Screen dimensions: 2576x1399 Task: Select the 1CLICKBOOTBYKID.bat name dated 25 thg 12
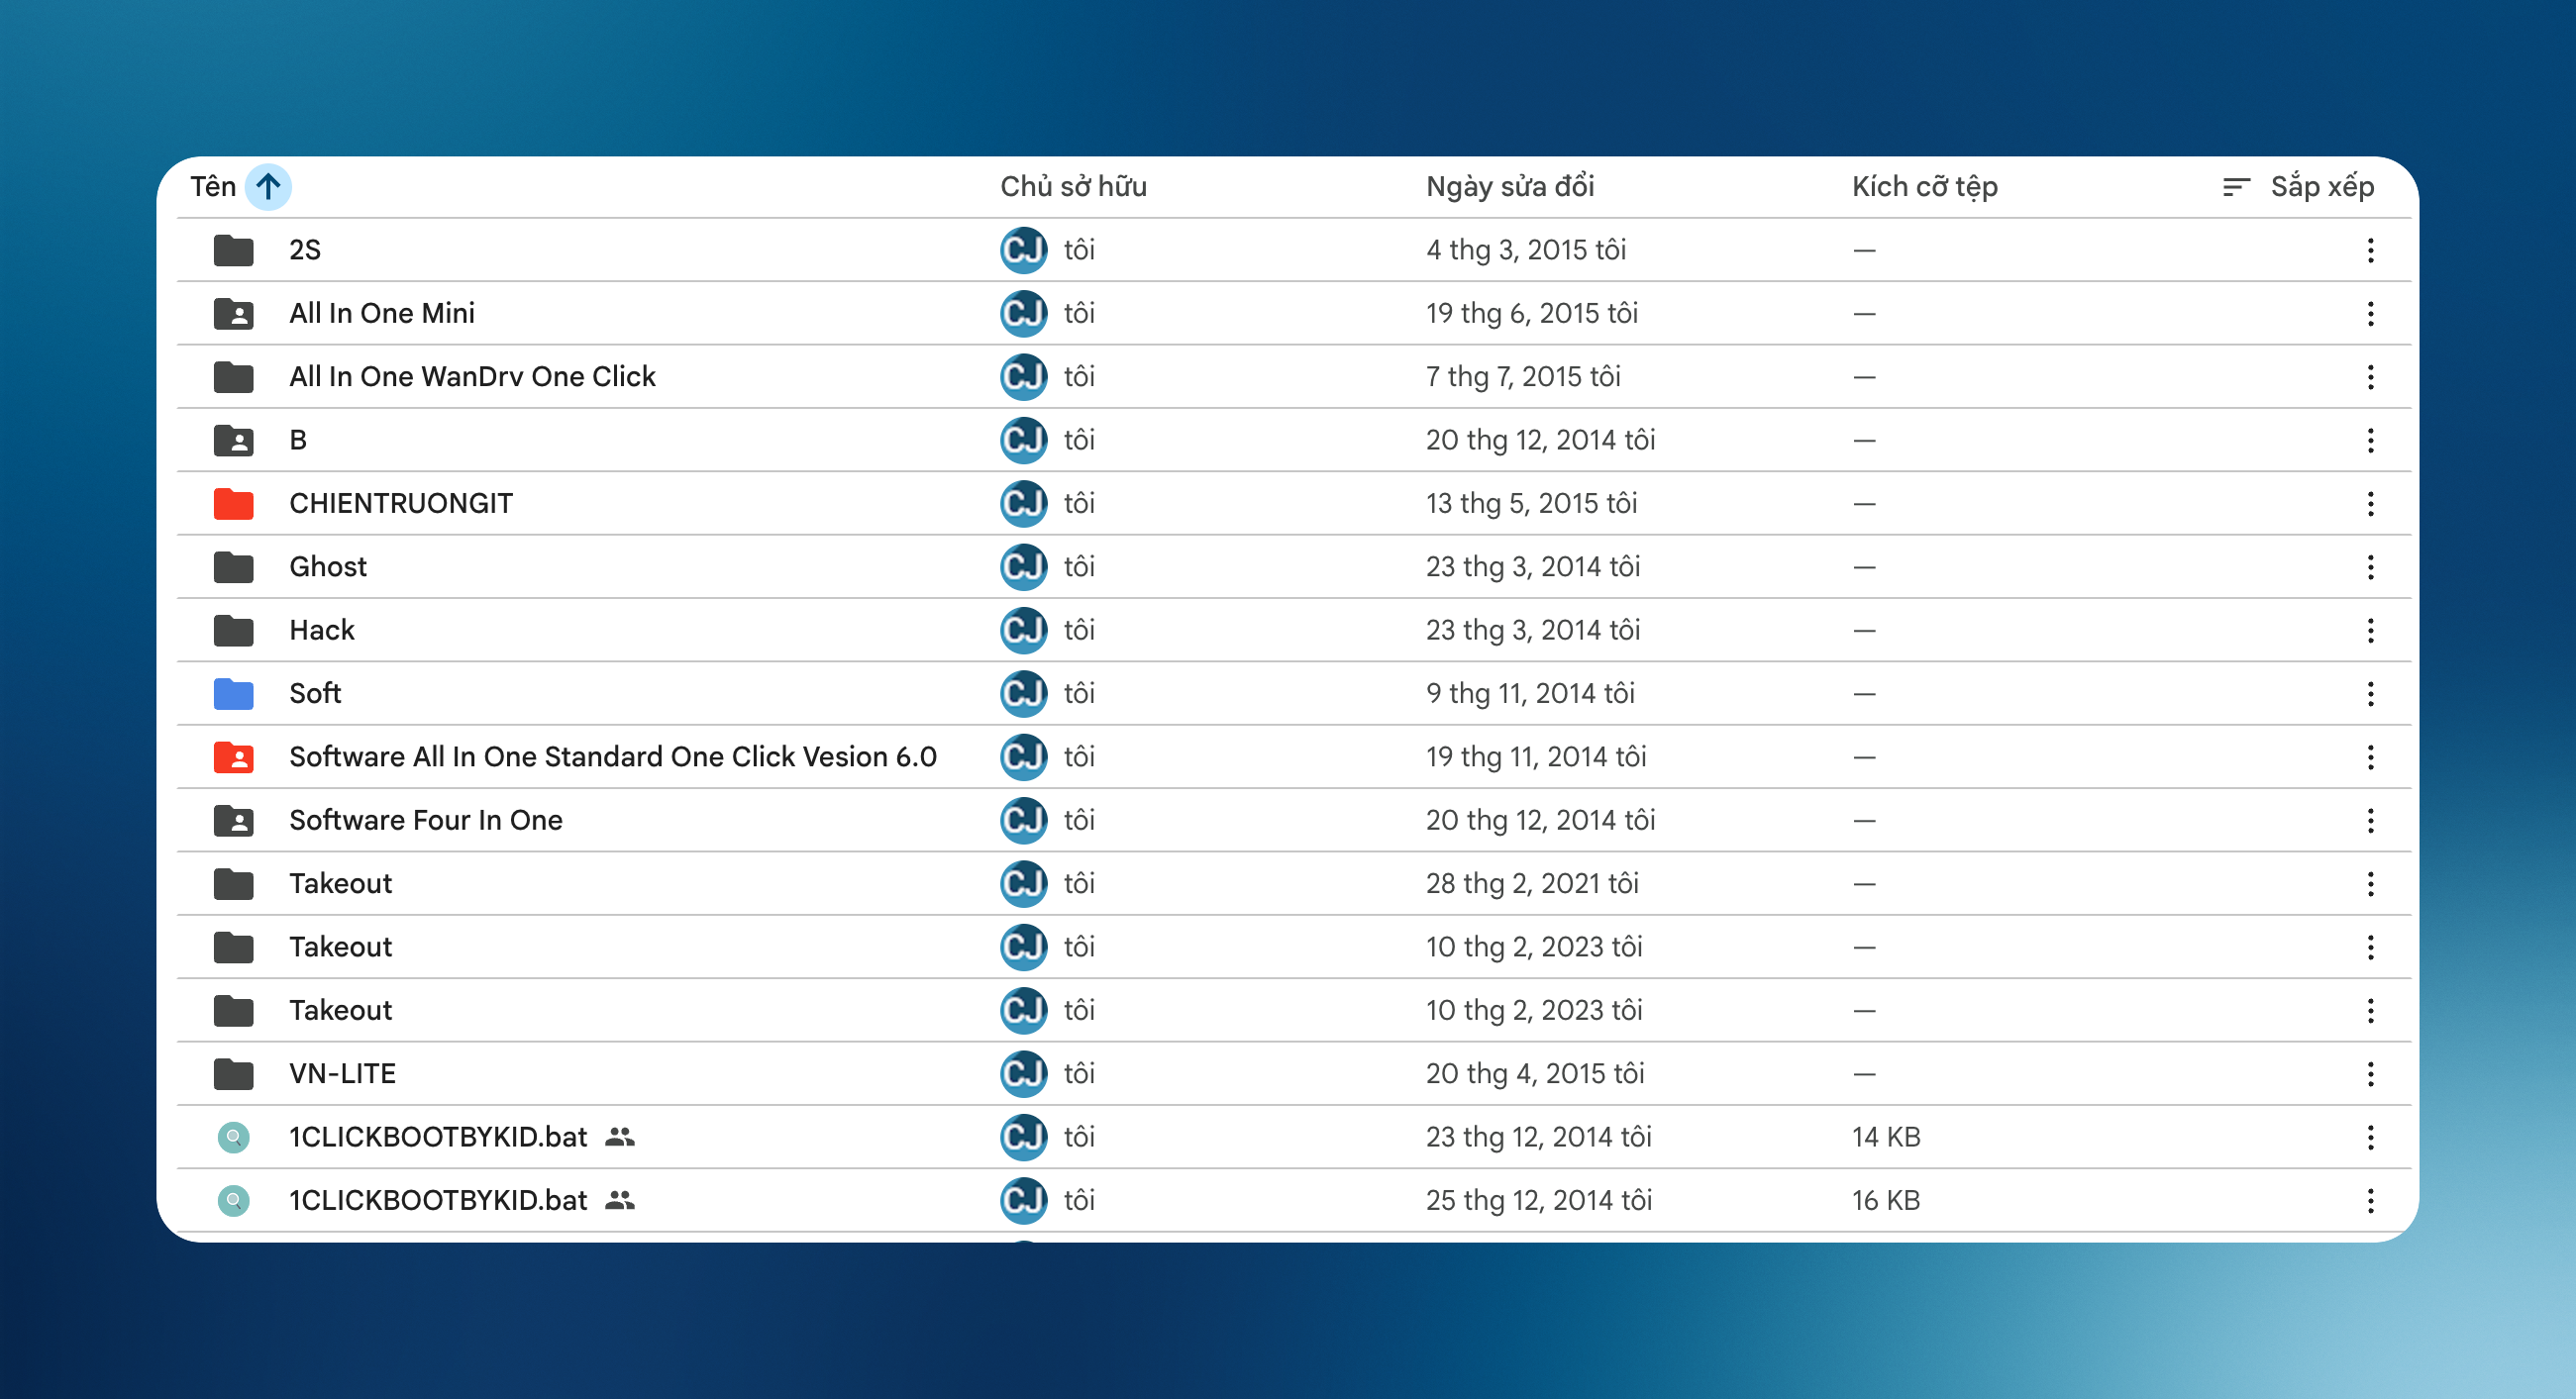(x=438, y=1200)
